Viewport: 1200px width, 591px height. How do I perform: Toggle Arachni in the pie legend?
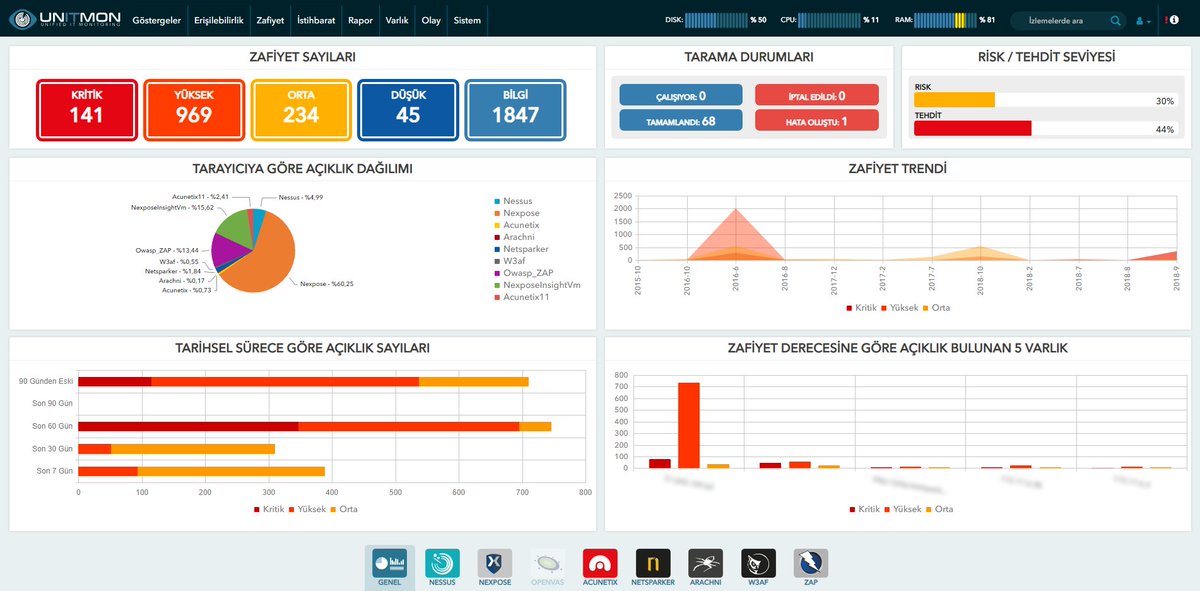tap(515, 237)
